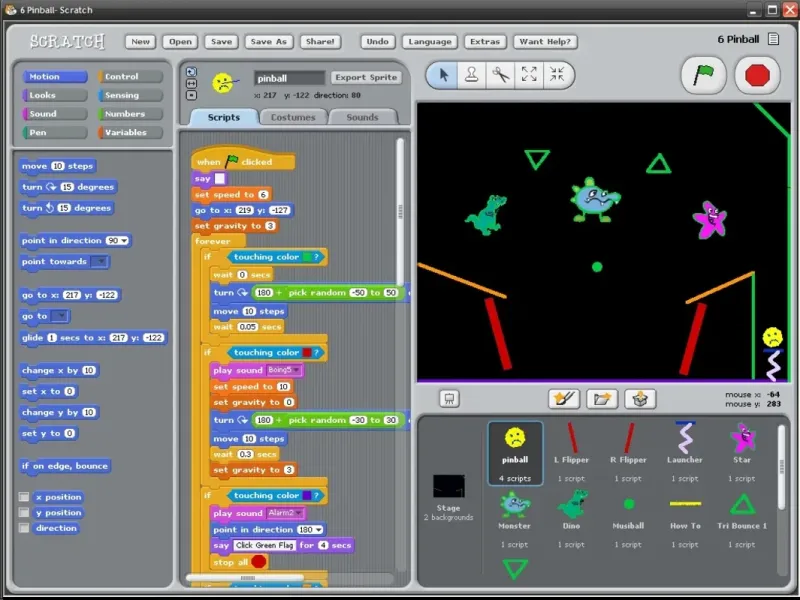Open the Control blocks category
800x600 pixels.
tap(131, 77)
